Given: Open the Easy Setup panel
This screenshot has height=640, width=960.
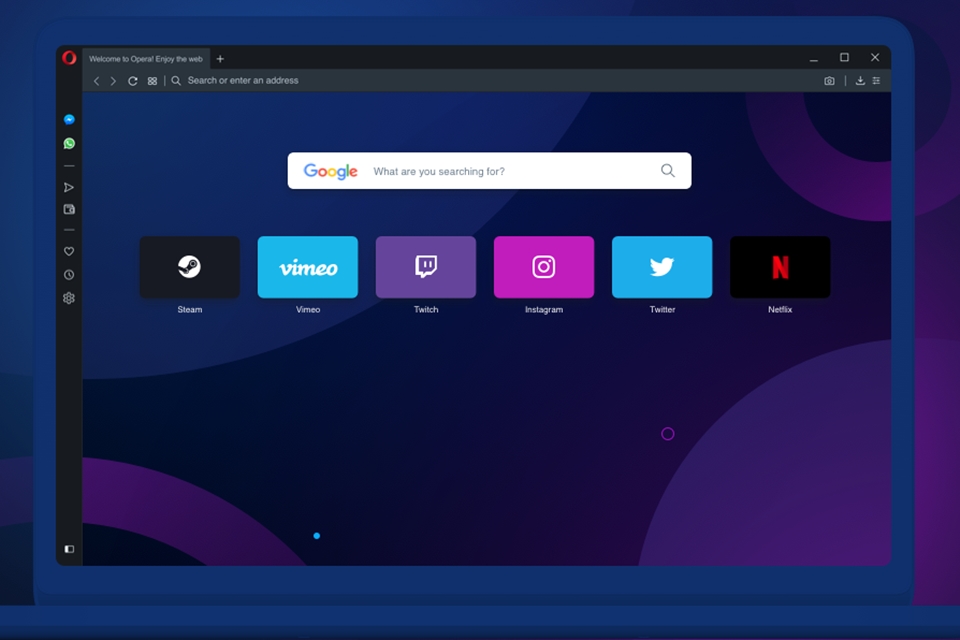Looking at the screenshot, I should (x=877, y=80).
